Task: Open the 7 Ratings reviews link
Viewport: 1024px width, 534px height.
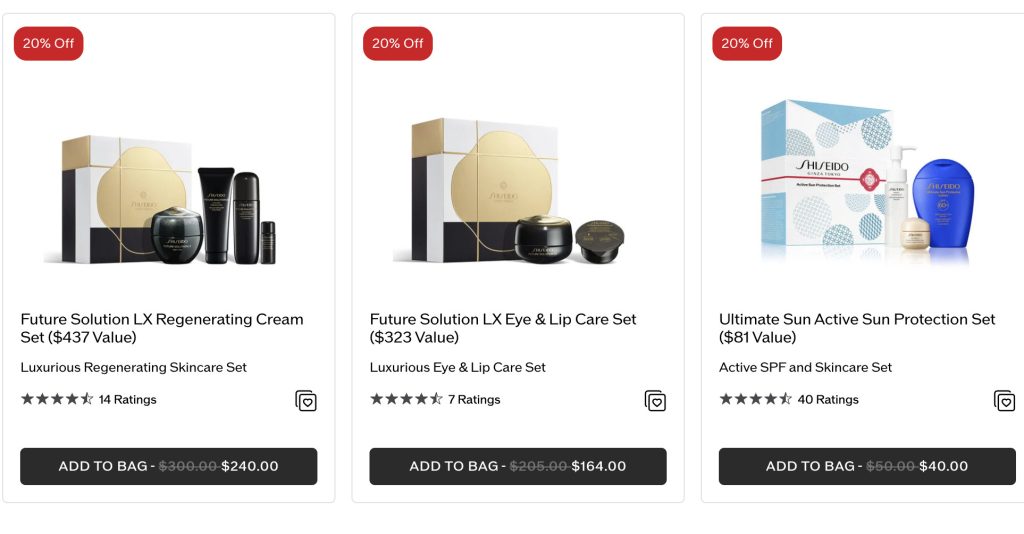Action: click(474, 399)
